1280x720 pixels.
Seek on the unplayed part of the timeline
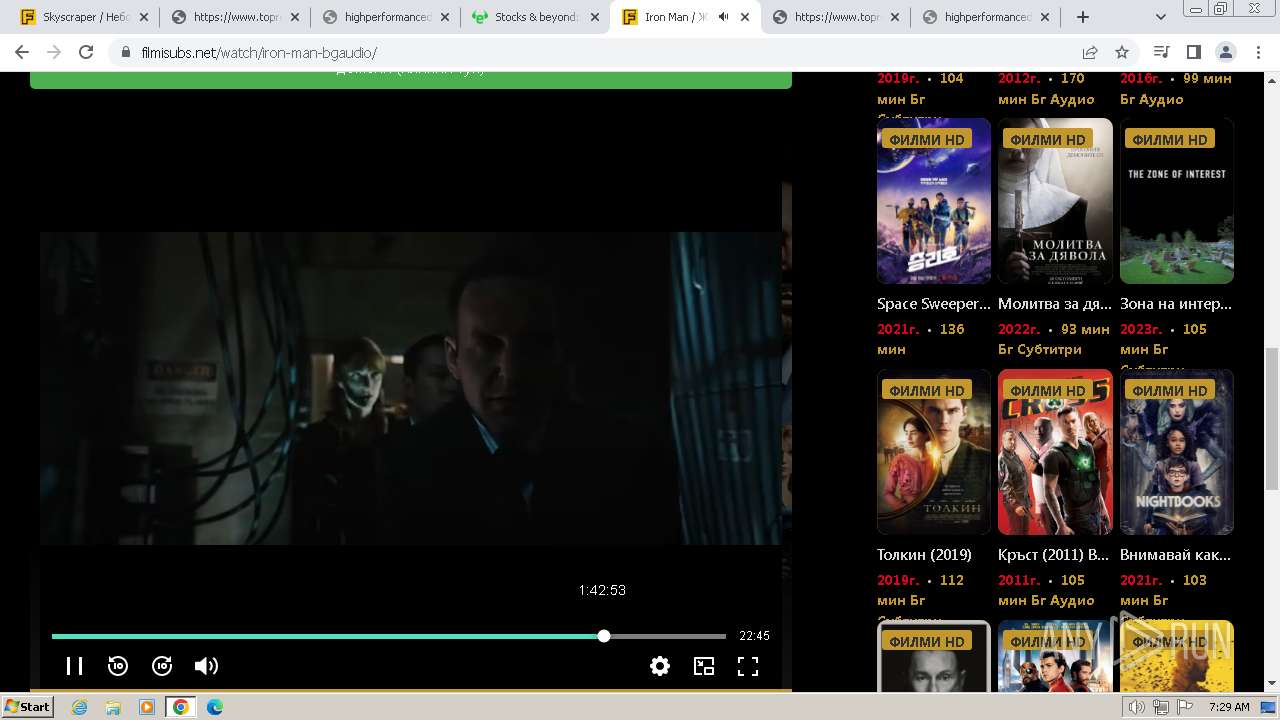tap(667, 636)
